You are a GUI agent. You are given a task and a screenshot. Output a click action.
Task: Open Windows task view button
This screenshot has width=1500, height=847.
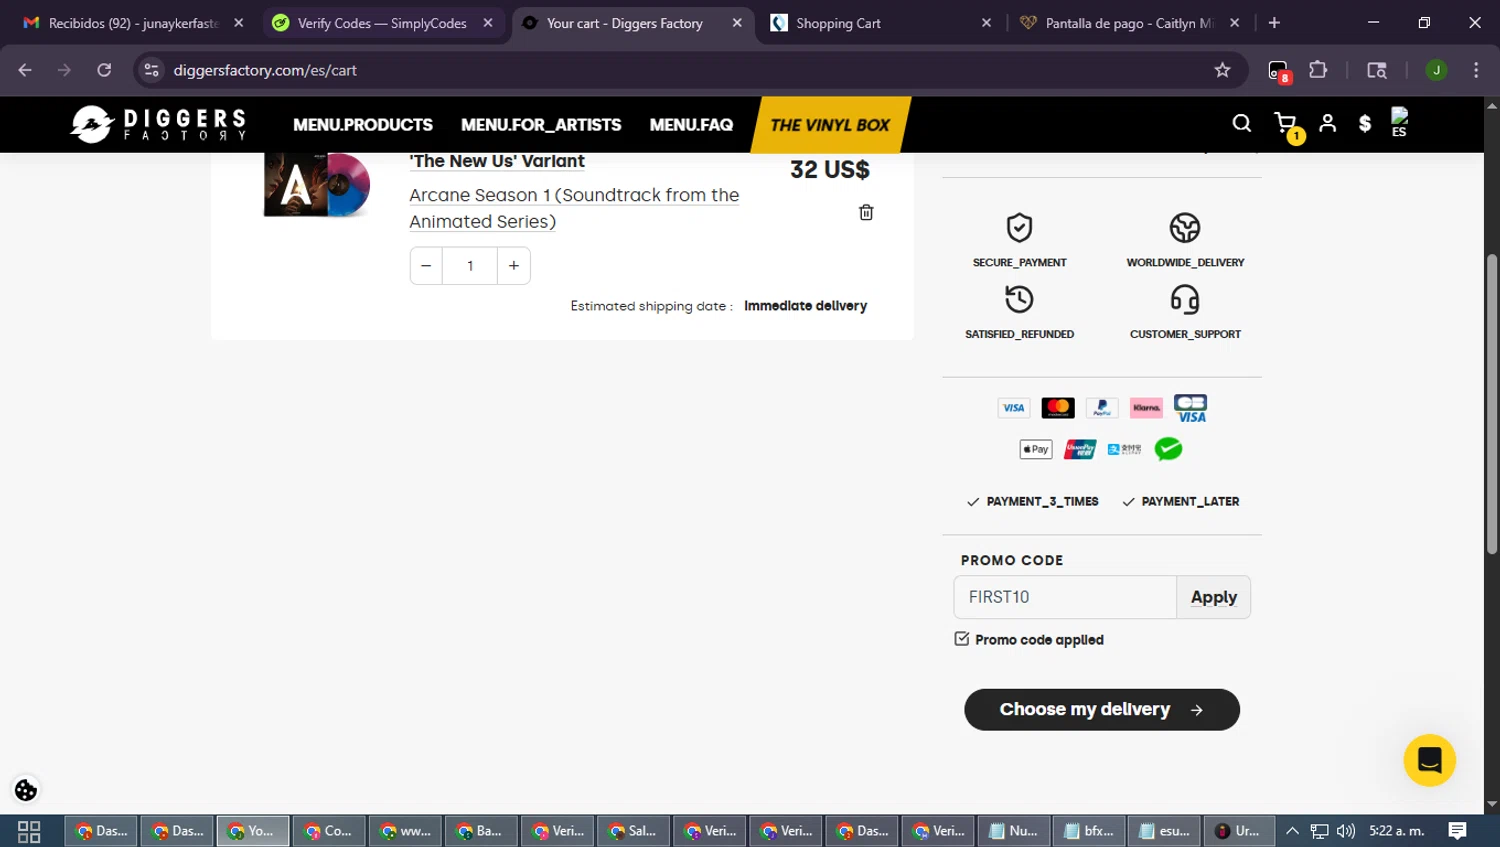click(x=29, y=831)
